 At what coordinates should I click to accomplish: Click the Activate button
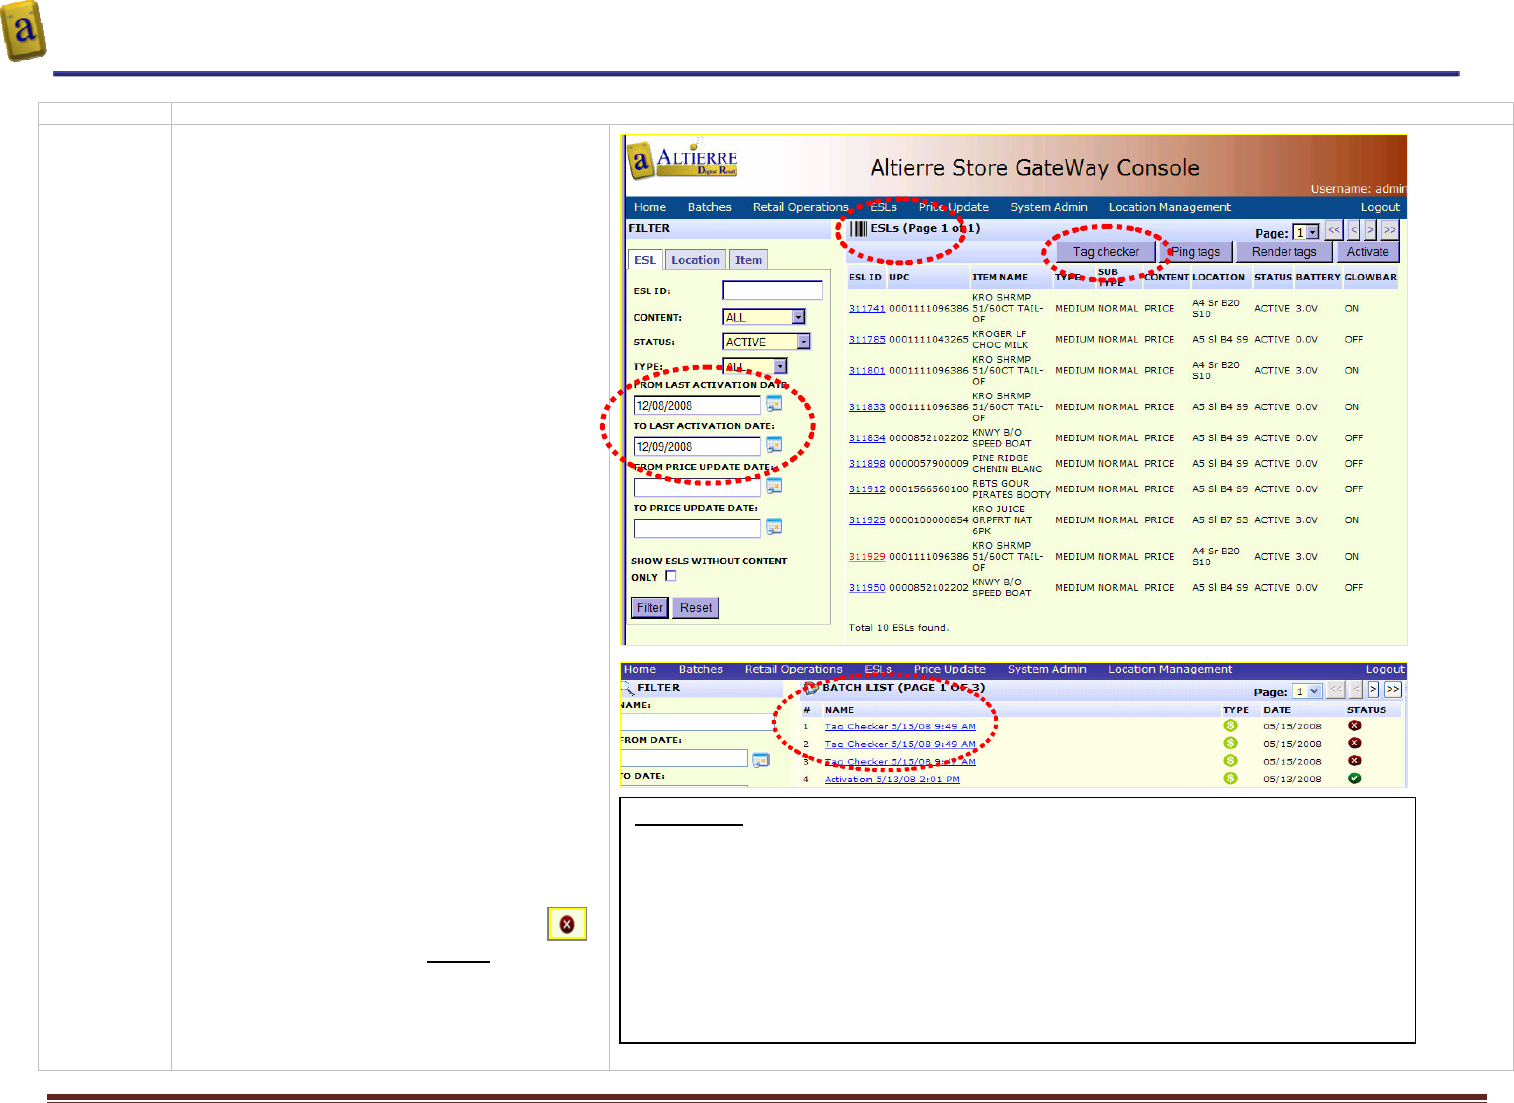(1367, 252)
